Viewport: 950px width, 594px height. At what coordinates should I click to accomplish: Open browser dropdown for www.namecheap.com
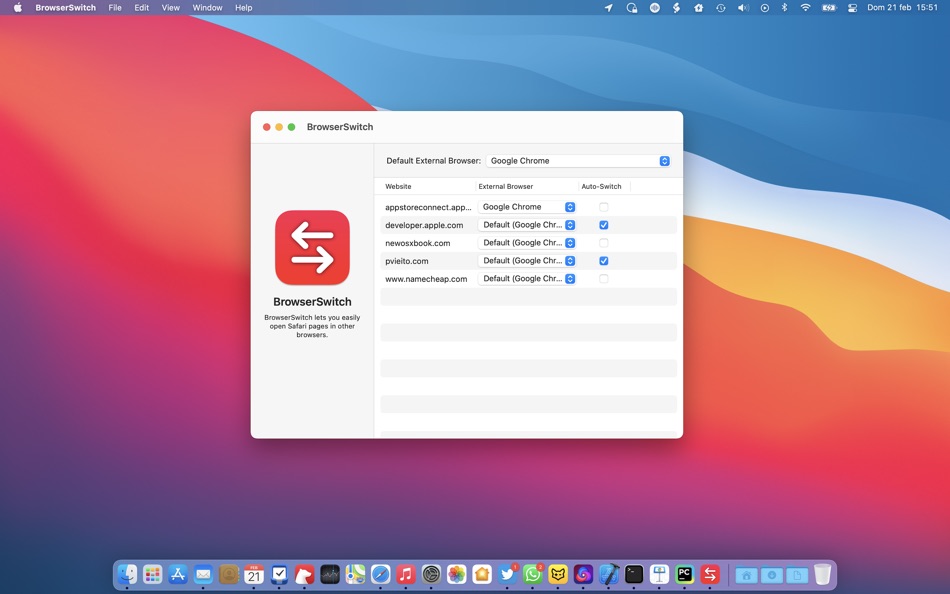click(x=526, y=279)
